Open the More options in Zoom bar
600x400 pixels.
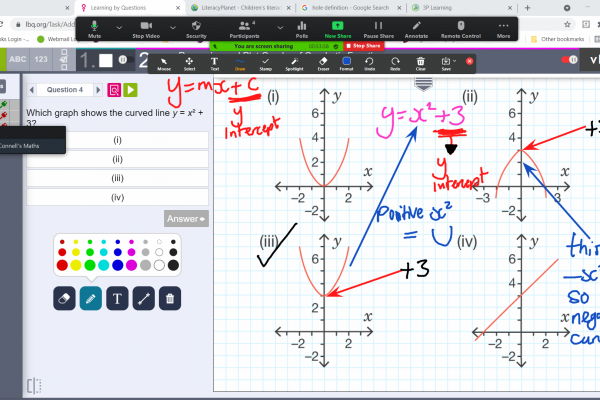[x=503, y=28]
